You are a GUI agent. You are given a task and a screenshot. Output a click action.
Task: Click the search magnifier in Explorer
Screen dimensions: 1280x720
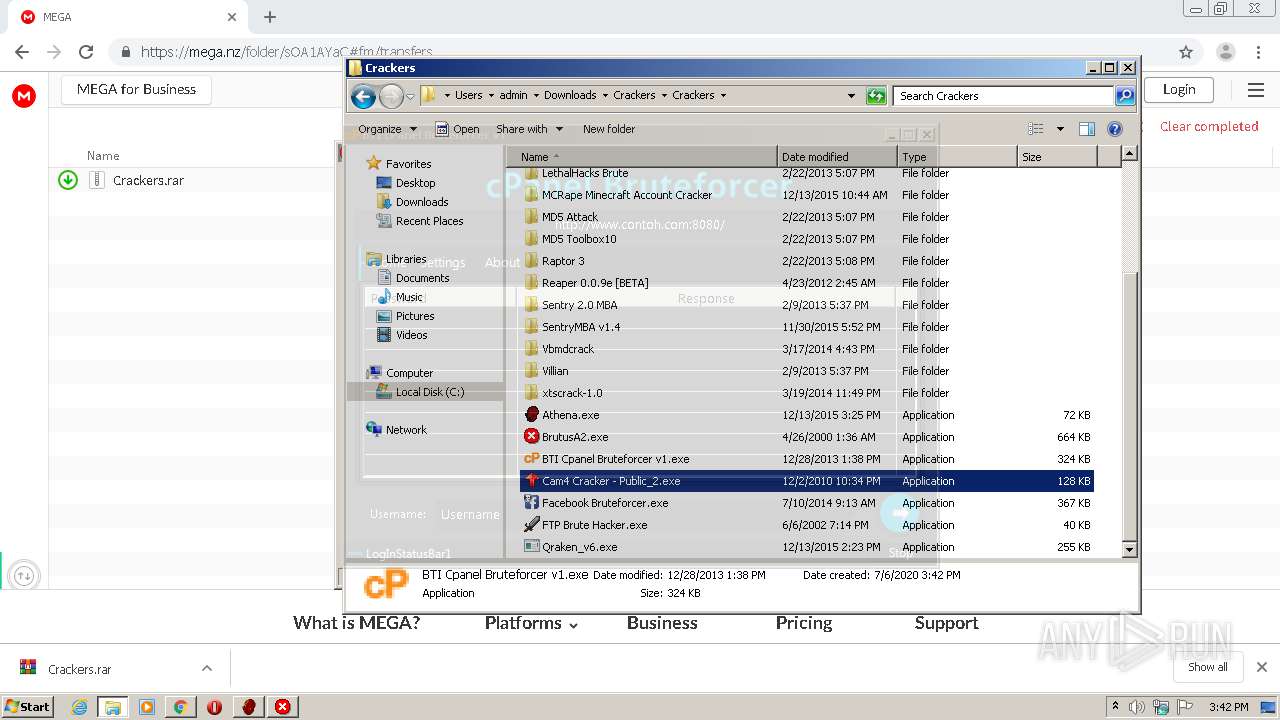pos(1125,96)
